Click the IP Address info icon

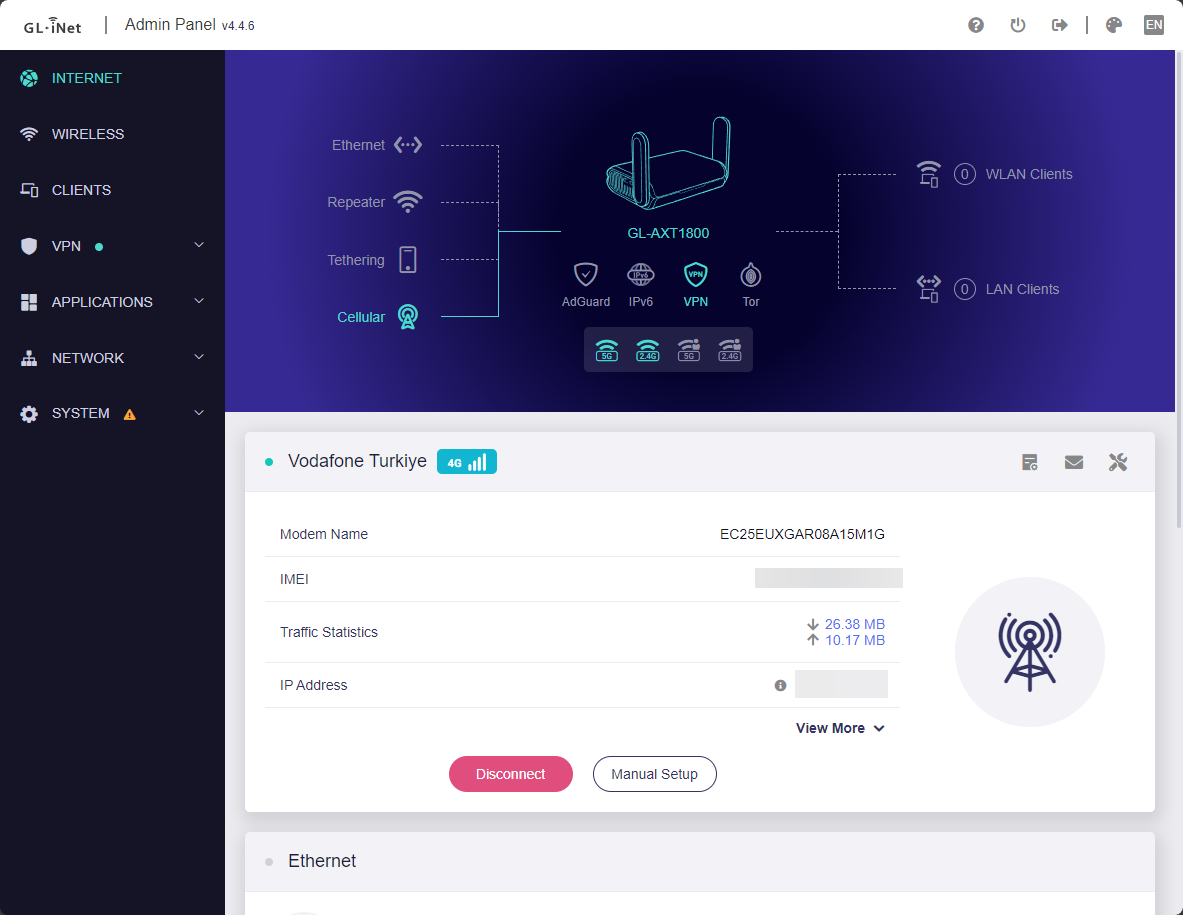click(780, 685)
